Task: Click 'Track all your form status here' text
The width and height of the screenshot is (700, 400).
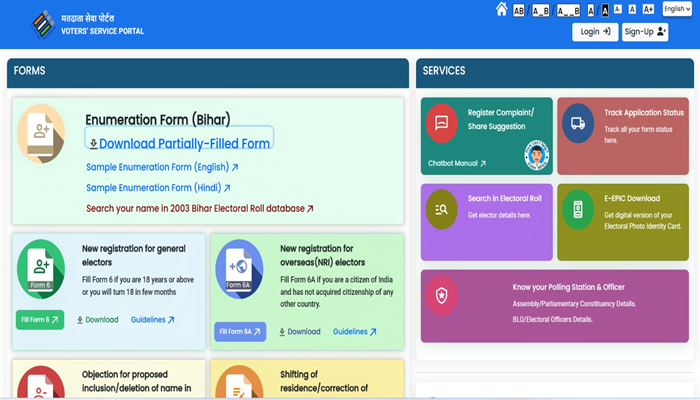Action: 638,134
